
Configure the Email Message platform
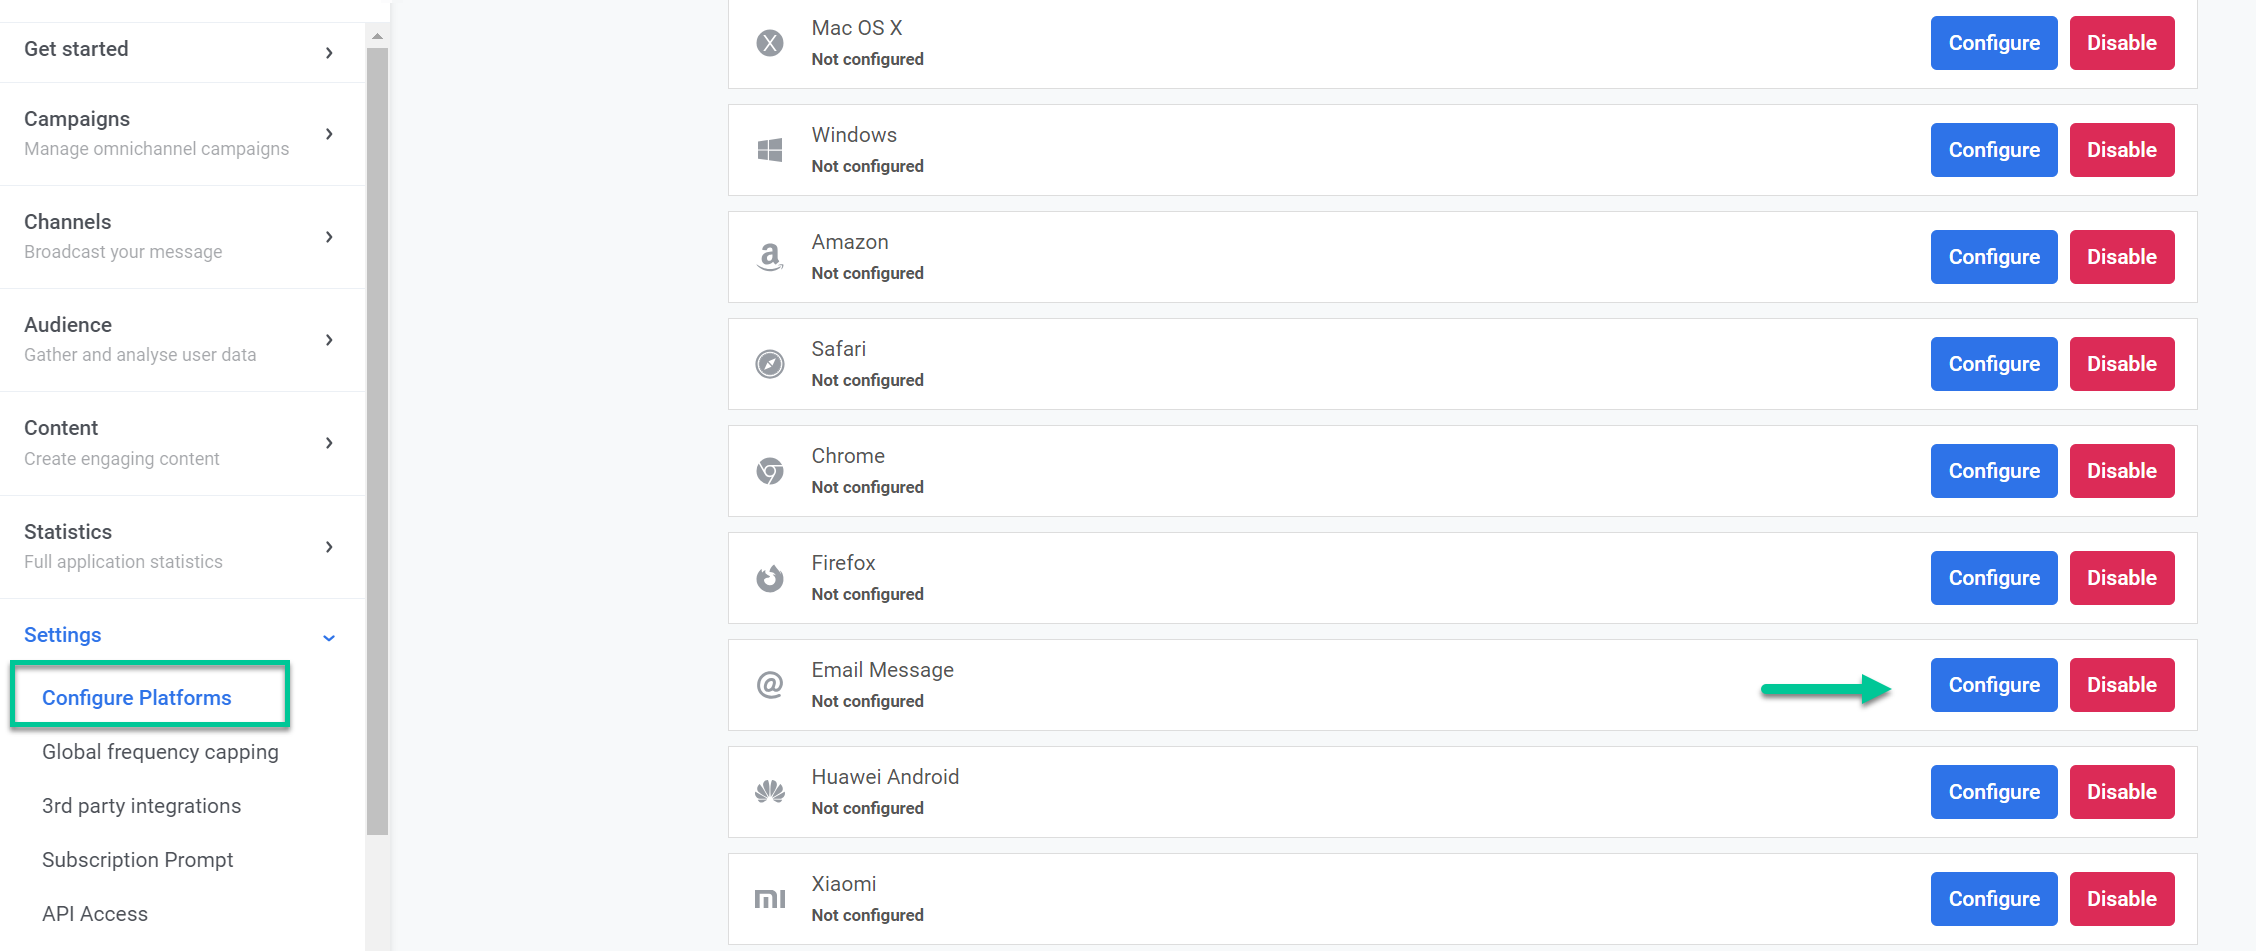(1993, 685)
